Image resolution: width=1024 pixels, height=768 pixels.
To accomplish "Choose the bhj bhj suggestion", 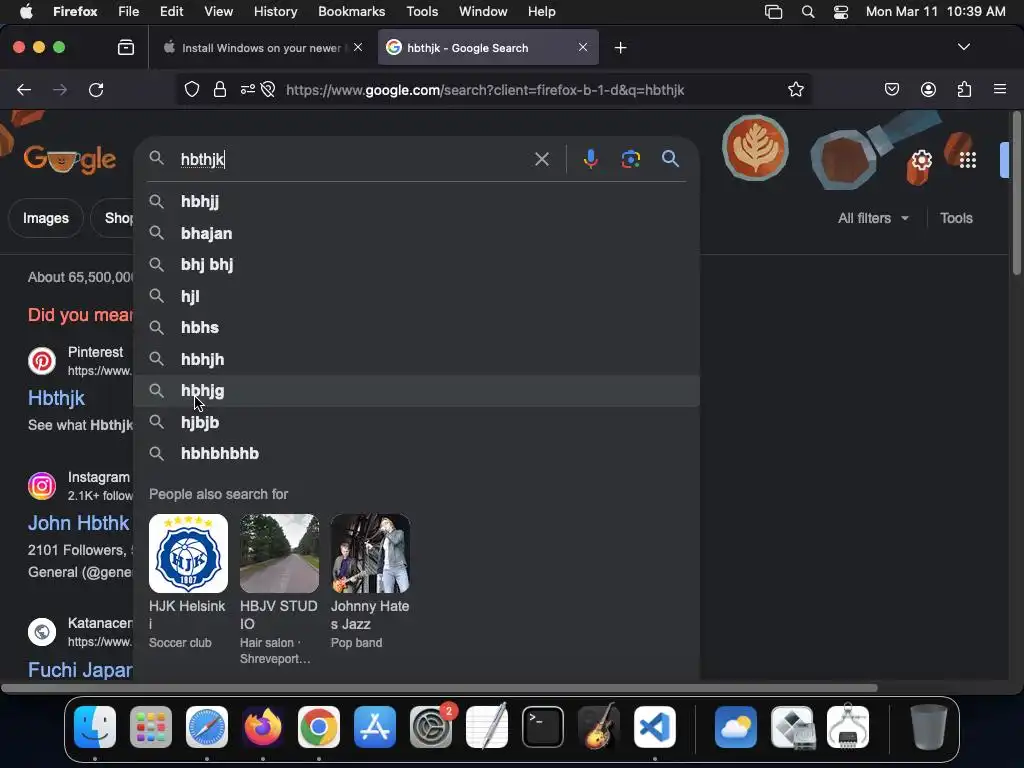I will click(417, 264).
